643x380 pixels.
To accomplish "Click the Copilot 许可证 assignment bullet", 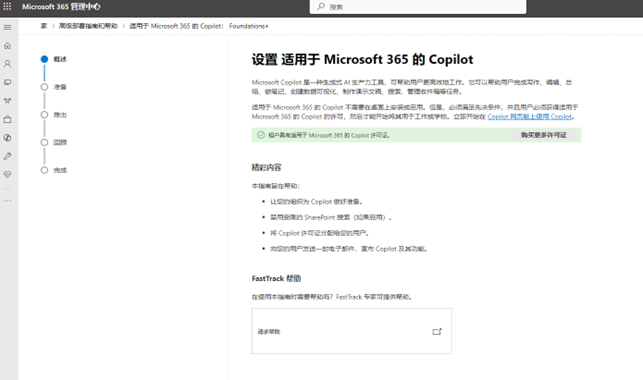I will pos(319,233).
